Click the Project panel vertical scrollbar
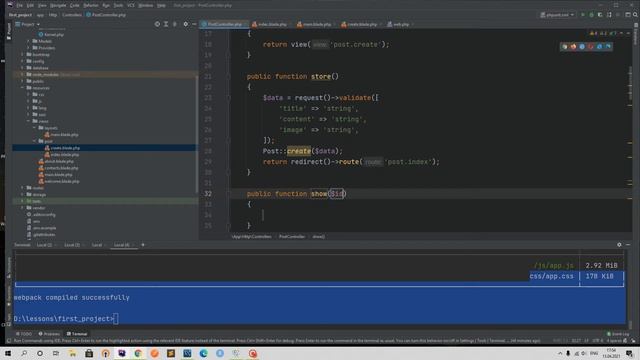The image size is (640, 360). click(197, 135)
